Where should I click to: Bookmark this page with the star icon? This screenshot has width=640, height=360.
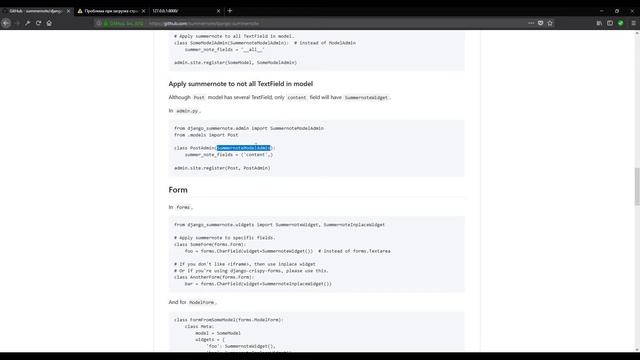pyautogui.click(x=550, y=23)
